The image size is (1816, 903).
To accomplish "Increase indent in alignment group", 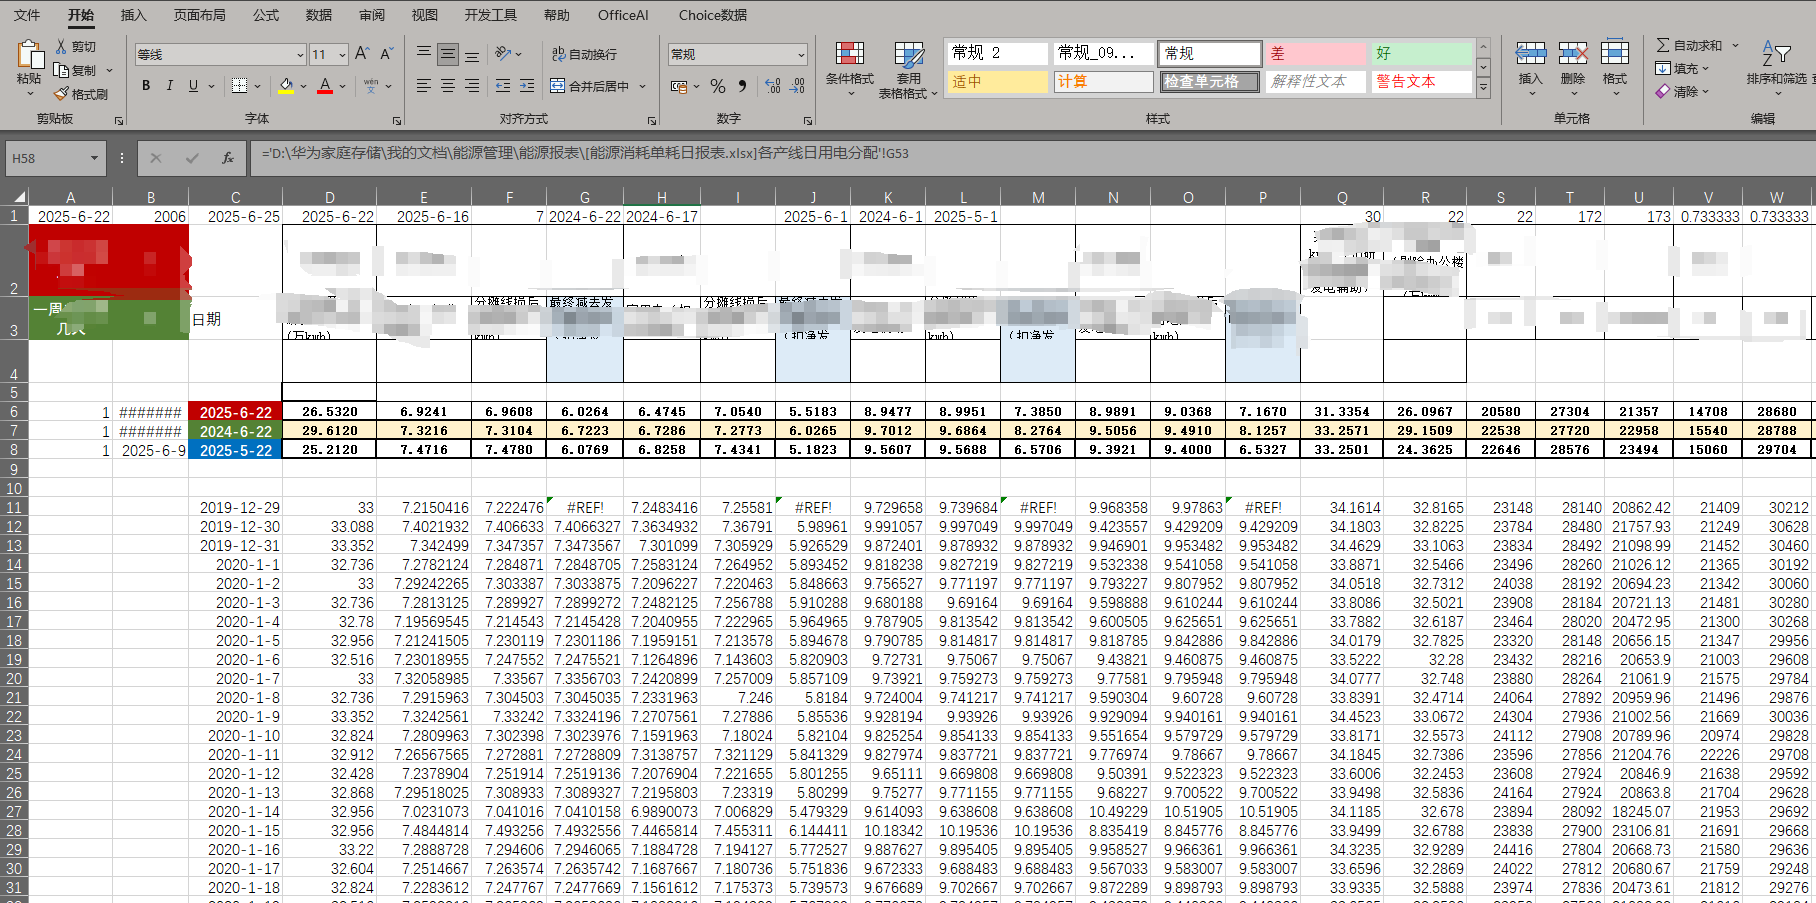I will (527, 86).
